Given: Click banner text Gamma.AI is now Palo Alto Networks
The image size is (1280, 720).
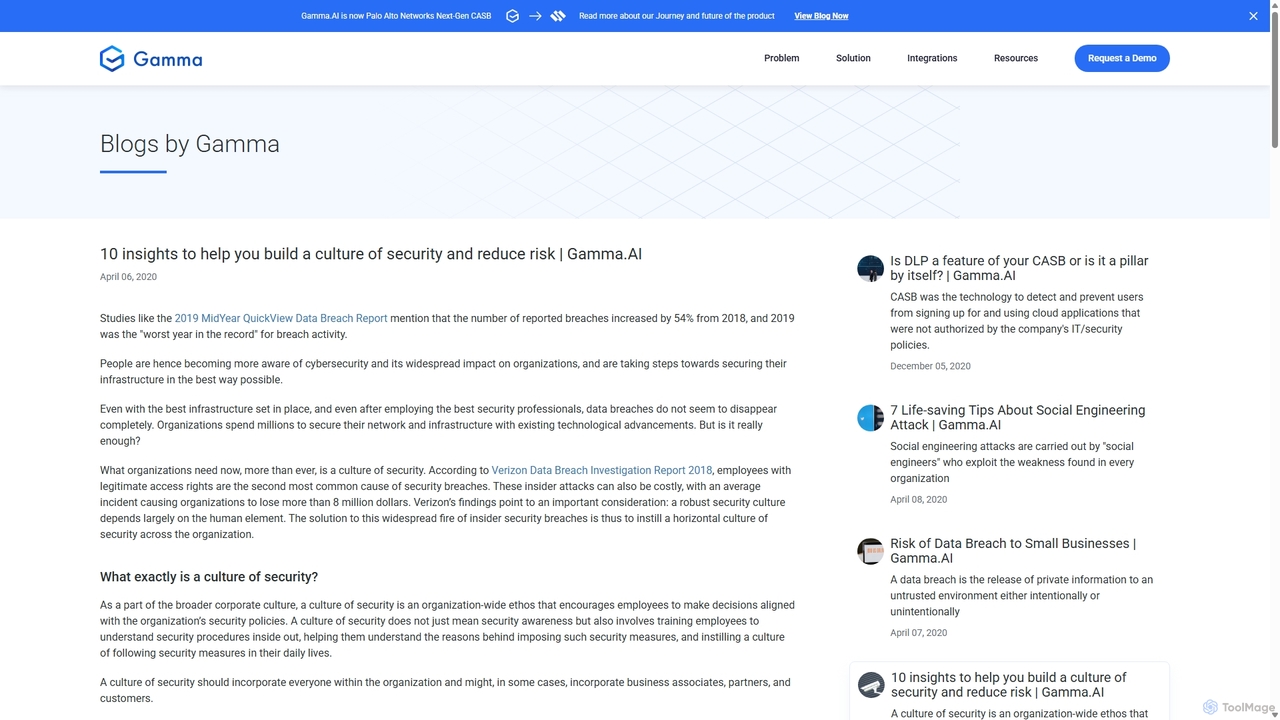Looking at the screenshot, I should coord(396,16).
